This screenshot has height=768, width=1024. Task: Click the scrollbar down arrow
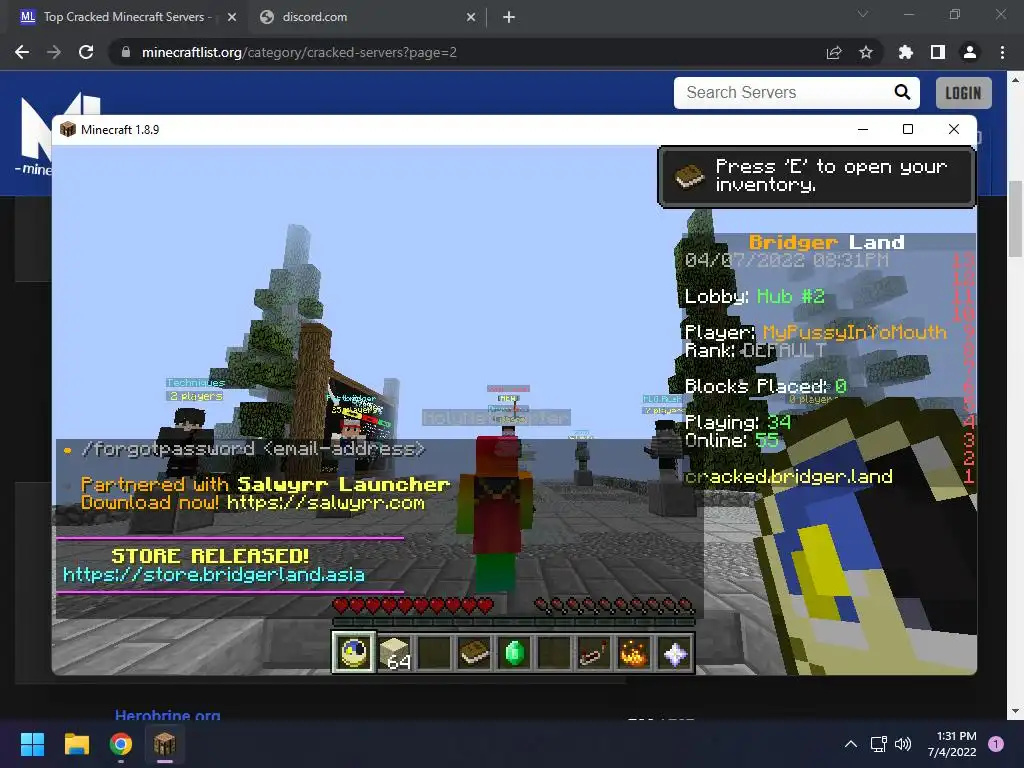(1015, 711)
